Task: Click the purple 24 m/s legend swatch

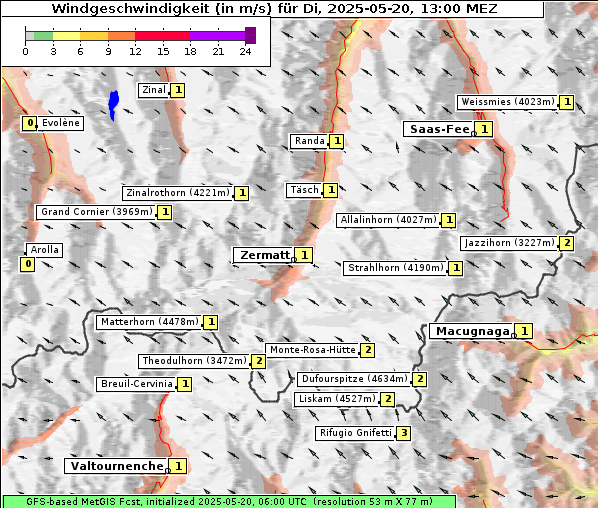Action: pos(250,35)
